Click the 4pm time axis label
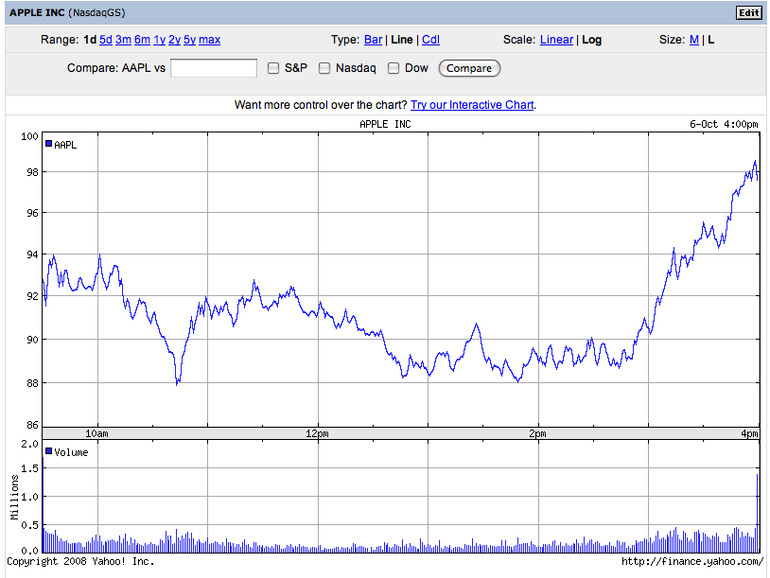This screenshot has width=770, height=578. 750,433
